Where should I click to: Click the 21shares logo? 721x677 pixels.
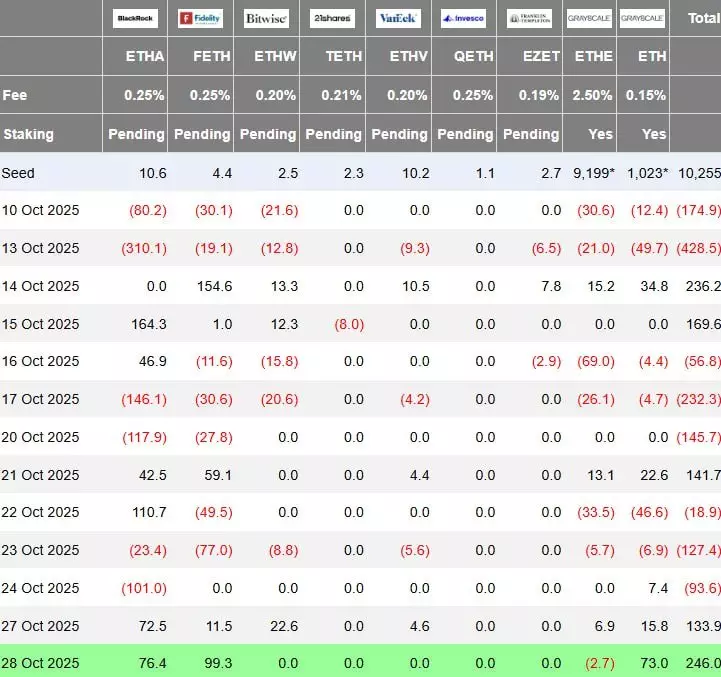tap(331, 19)
